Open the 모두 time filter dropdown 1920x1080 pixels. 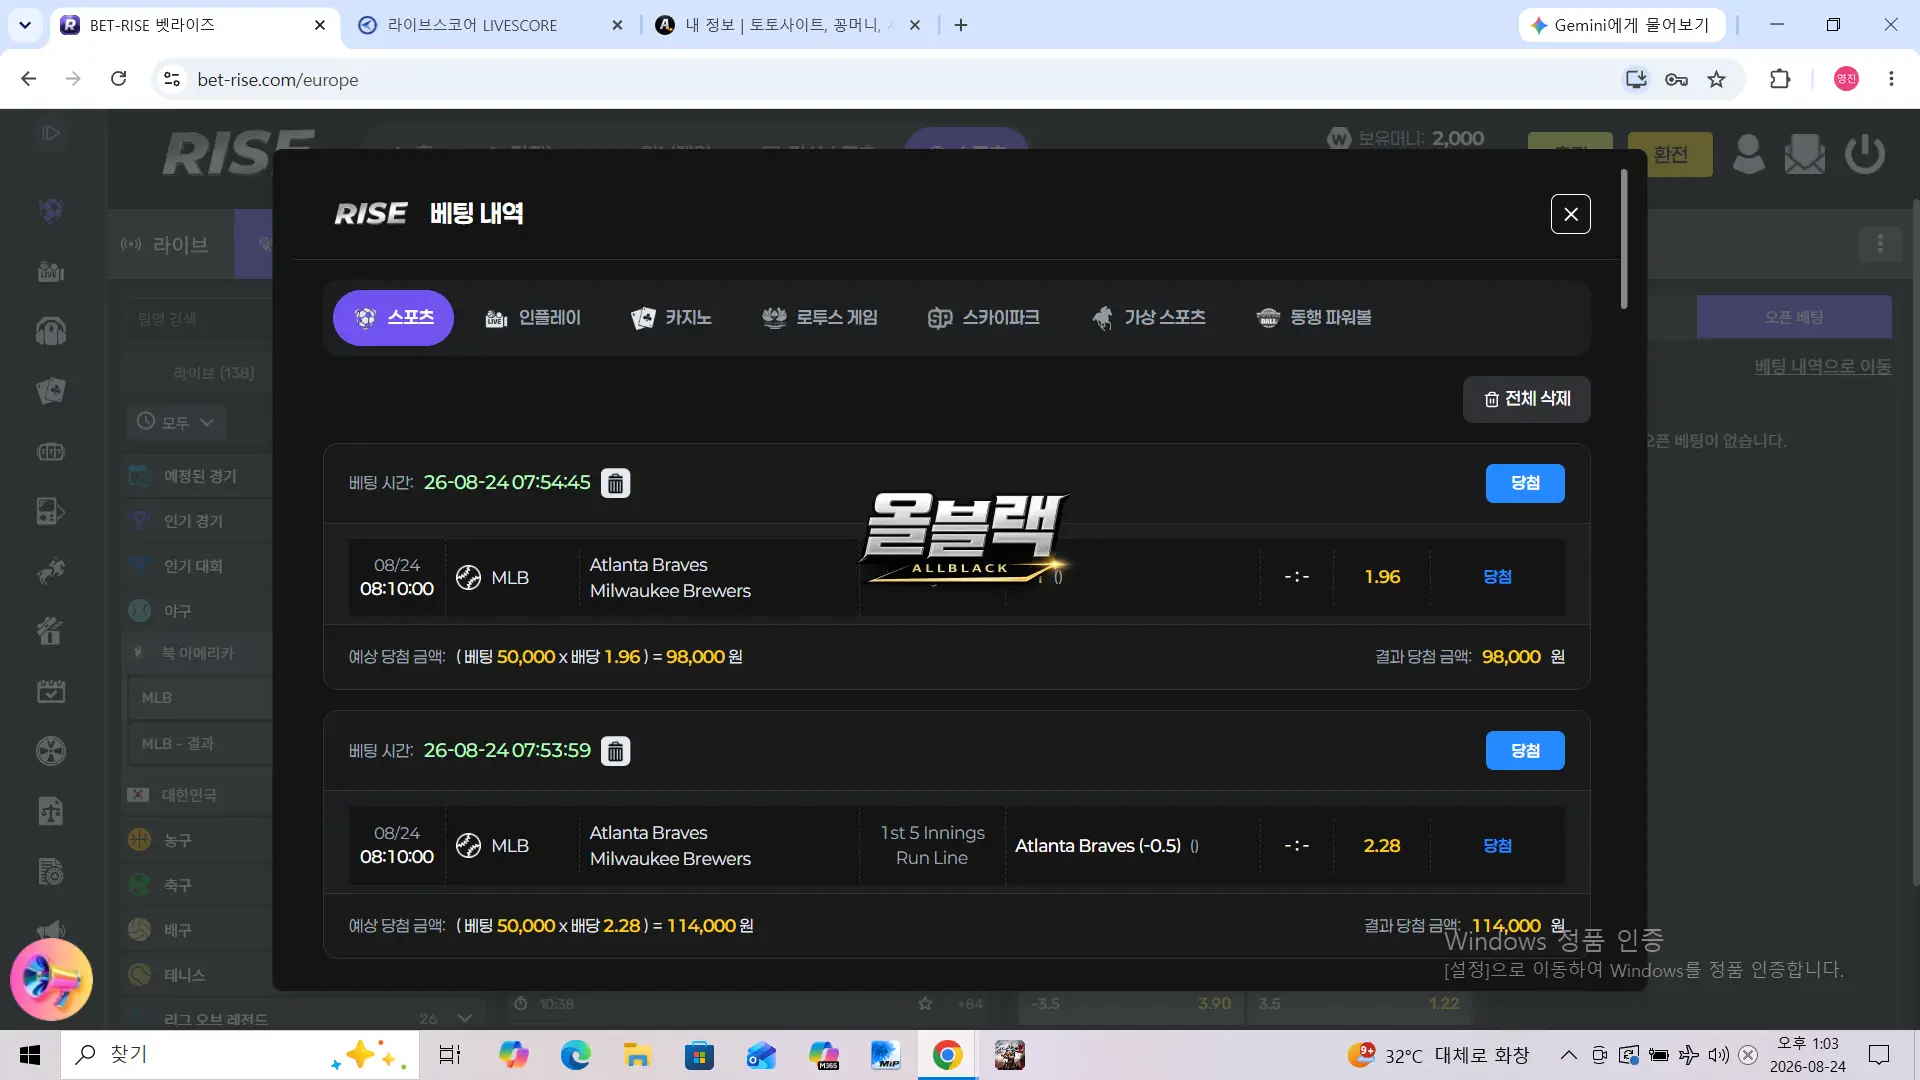click(177, 423)
